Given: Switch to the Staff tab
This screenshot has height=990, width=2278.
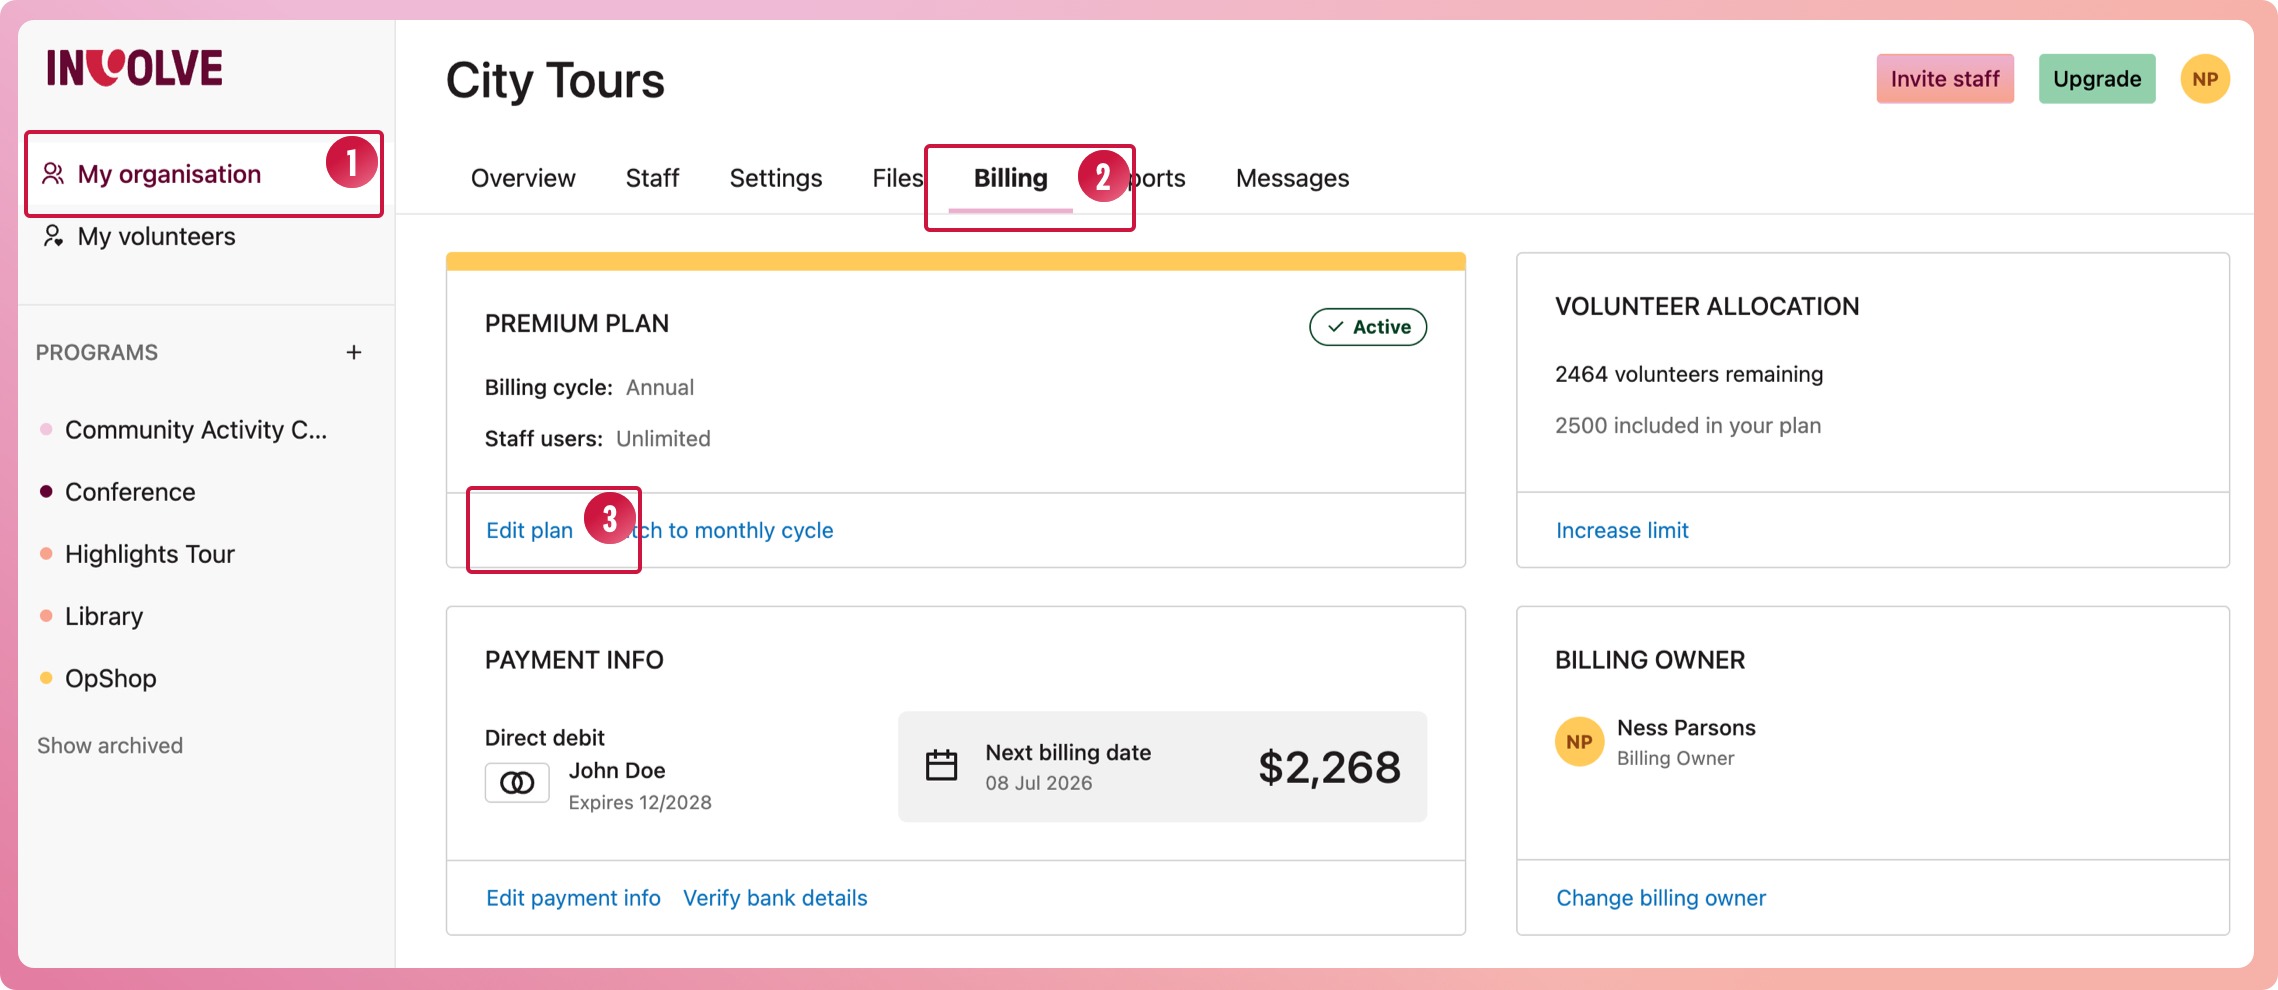Looking at the screenshot, I should point(652,178).
